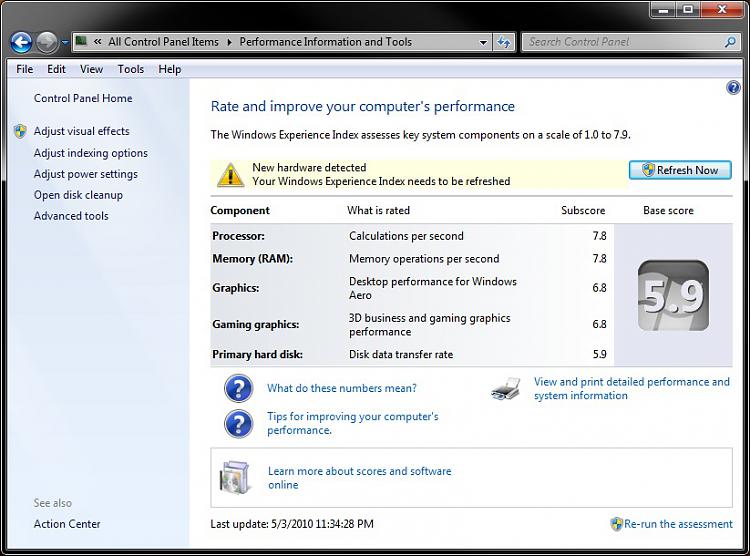Expand the address bar history dropdown

[x=483, y=42]
